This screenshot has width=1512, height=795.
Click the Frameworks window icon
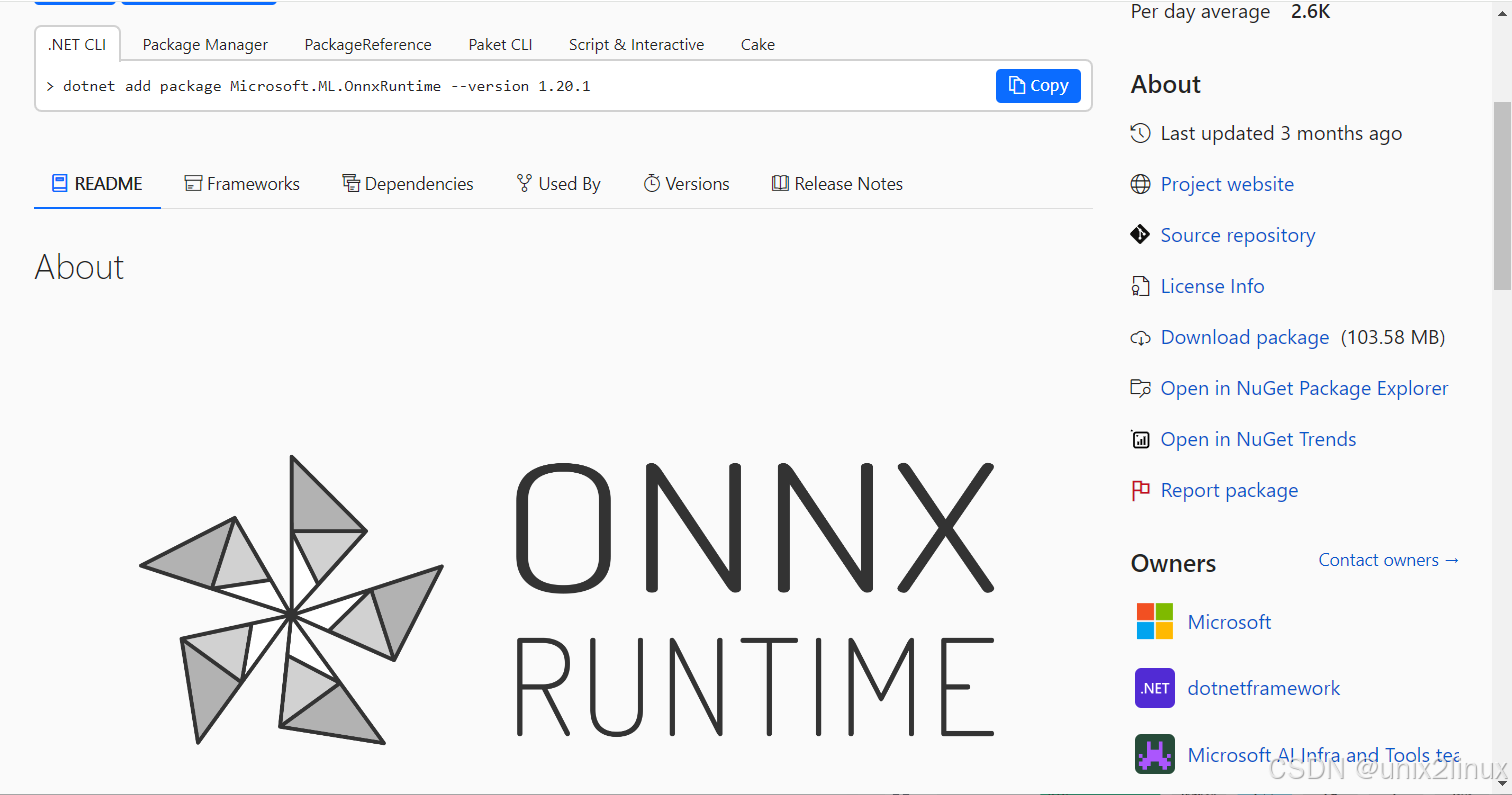click(x=193, y=184)
